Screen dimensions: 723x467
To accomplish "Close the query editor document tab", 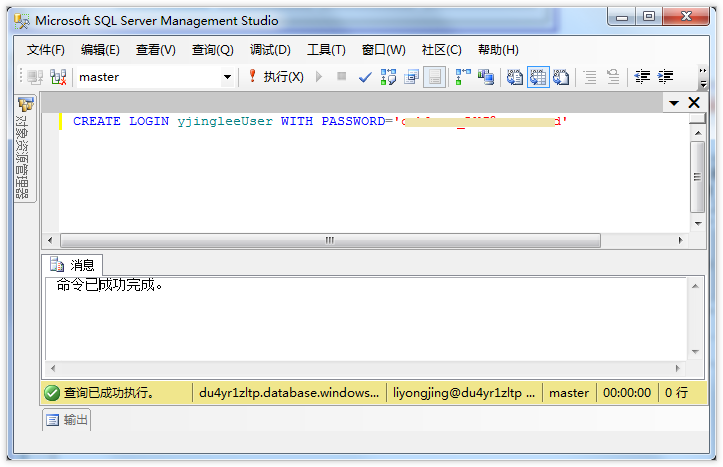I will 694,103.
